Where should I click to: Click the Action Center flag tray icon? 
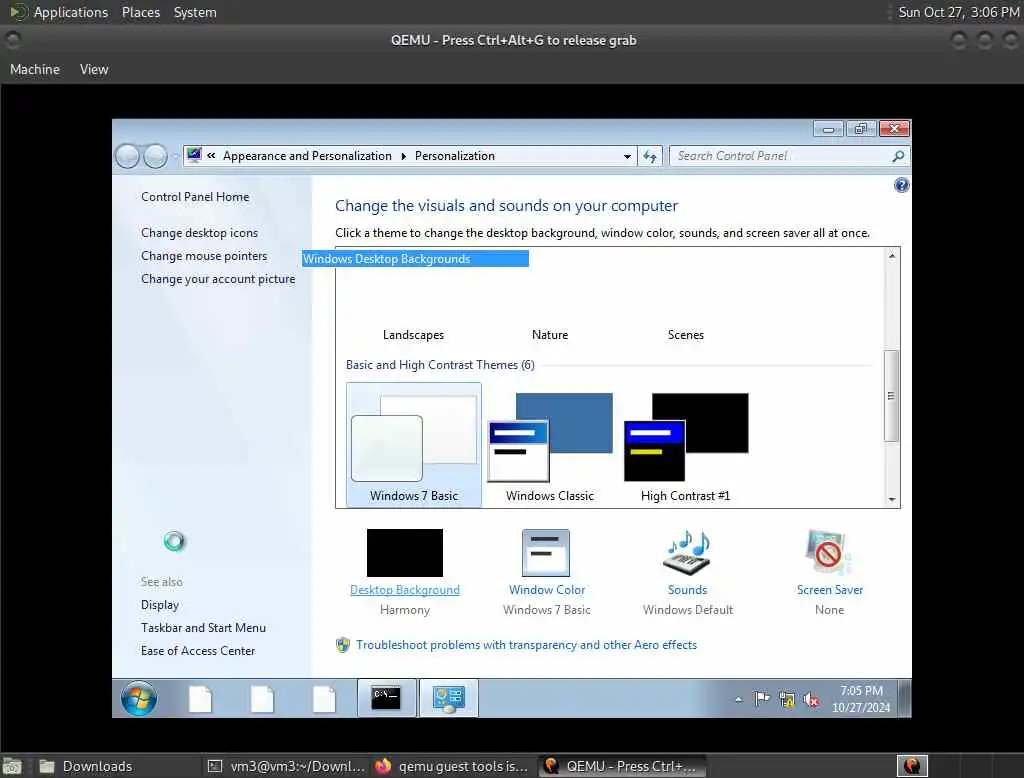[761, 699]
